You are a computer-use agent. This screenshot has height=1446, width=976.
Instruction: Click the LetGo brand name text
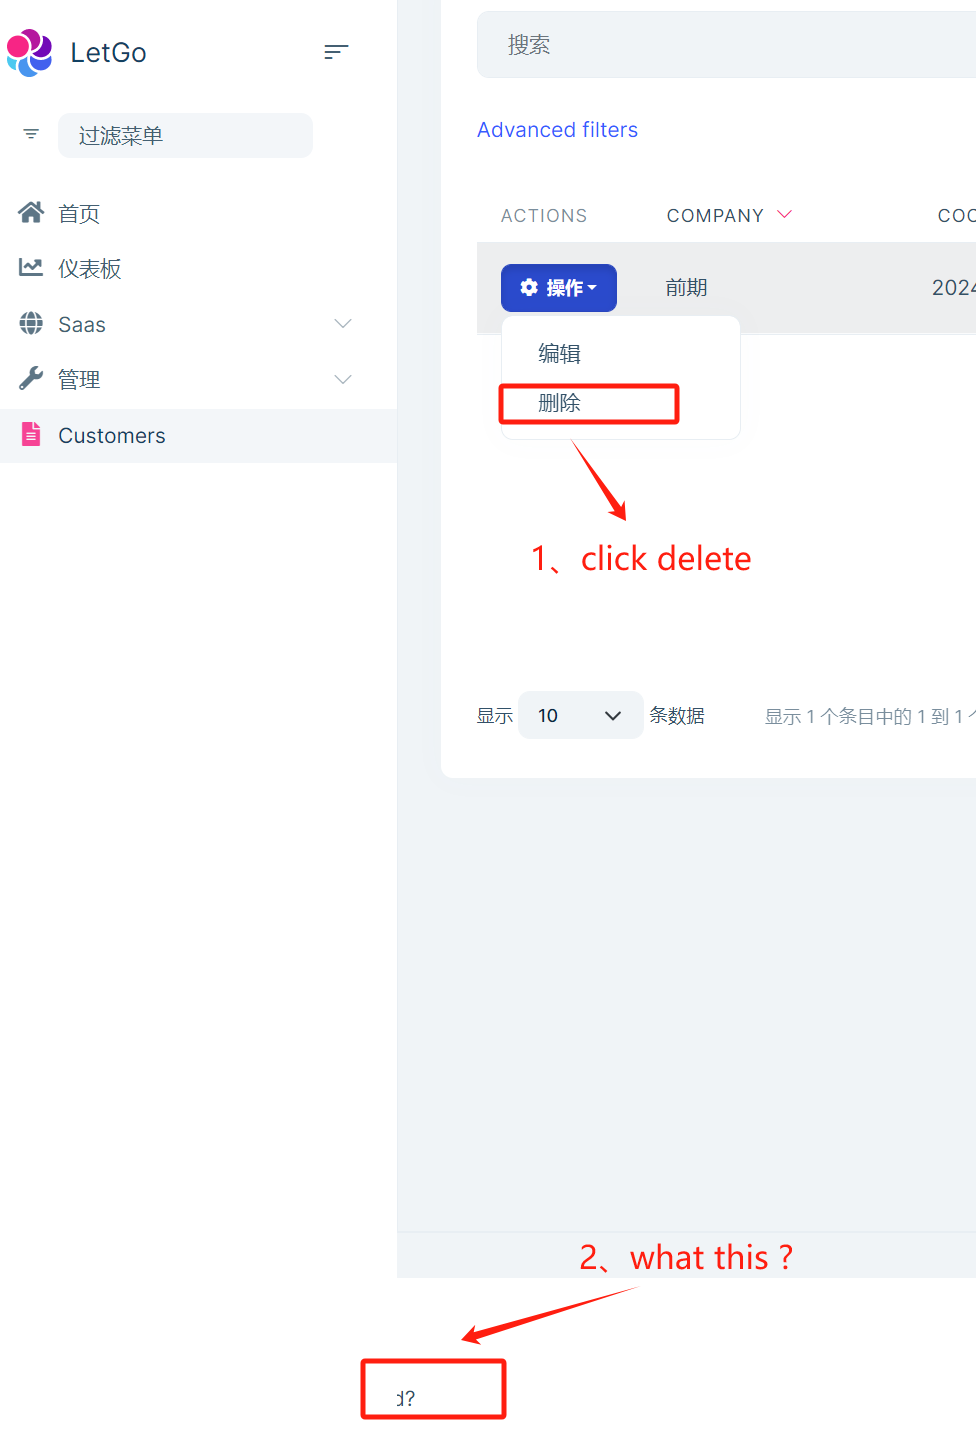pyautogui.click(x=108, y=52)
